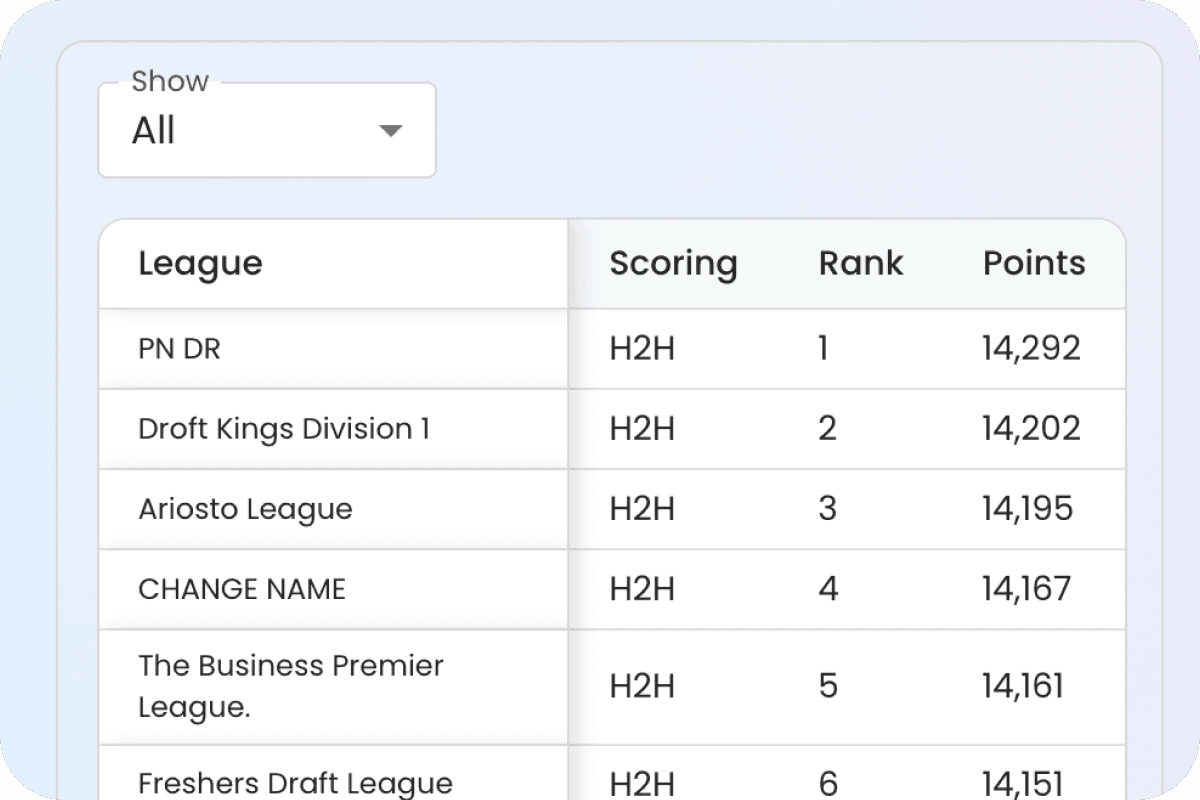The width and height of the screenshot is (1200, 800).
Task: Select rank 4 next to CHANGE NAME
Action: 828,589
